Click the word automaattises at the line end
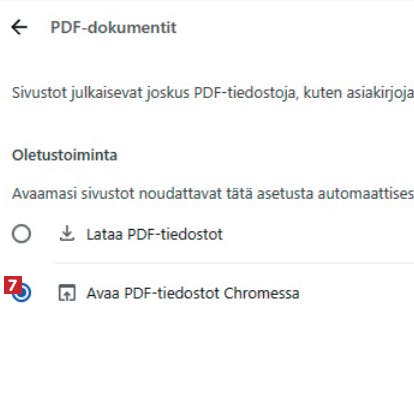 click(x=366, y=193)
